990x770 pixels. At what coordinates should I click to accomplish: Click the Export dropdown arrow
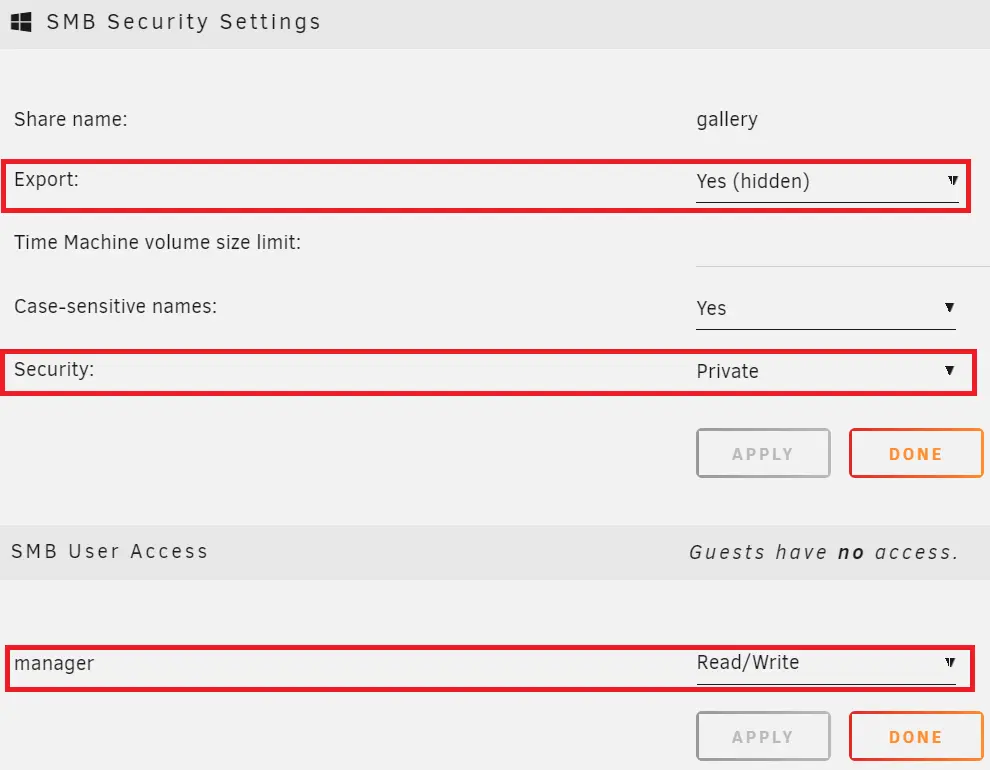(953, 181)
